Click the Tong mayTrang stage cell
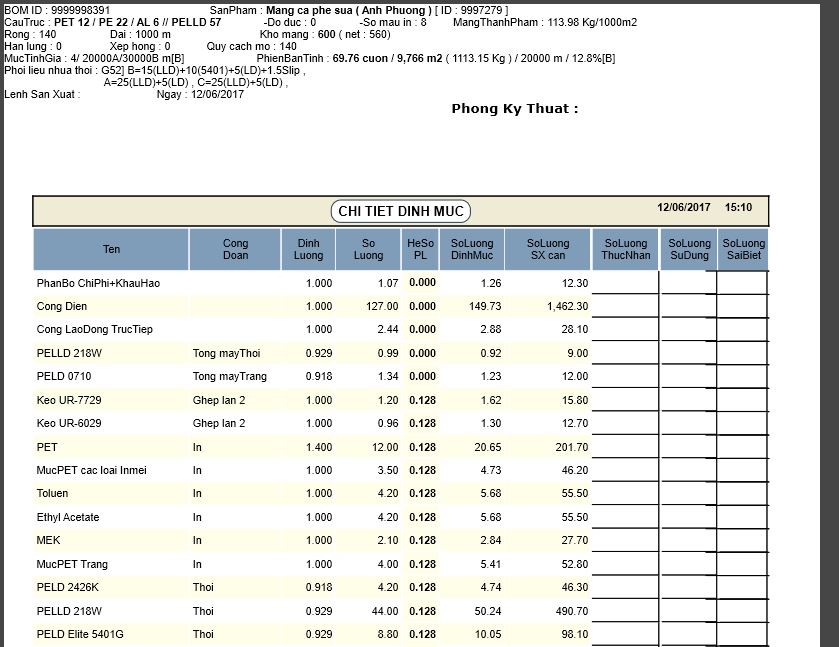 (x=230, y=377)
